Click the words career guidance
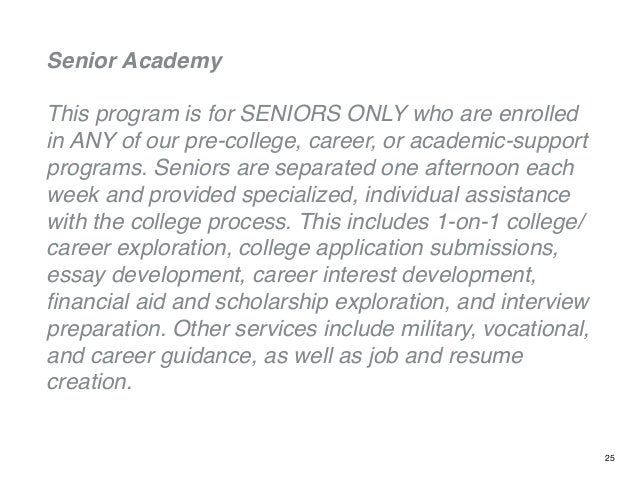The image size is (638, 479). click(x=171, y=357)
